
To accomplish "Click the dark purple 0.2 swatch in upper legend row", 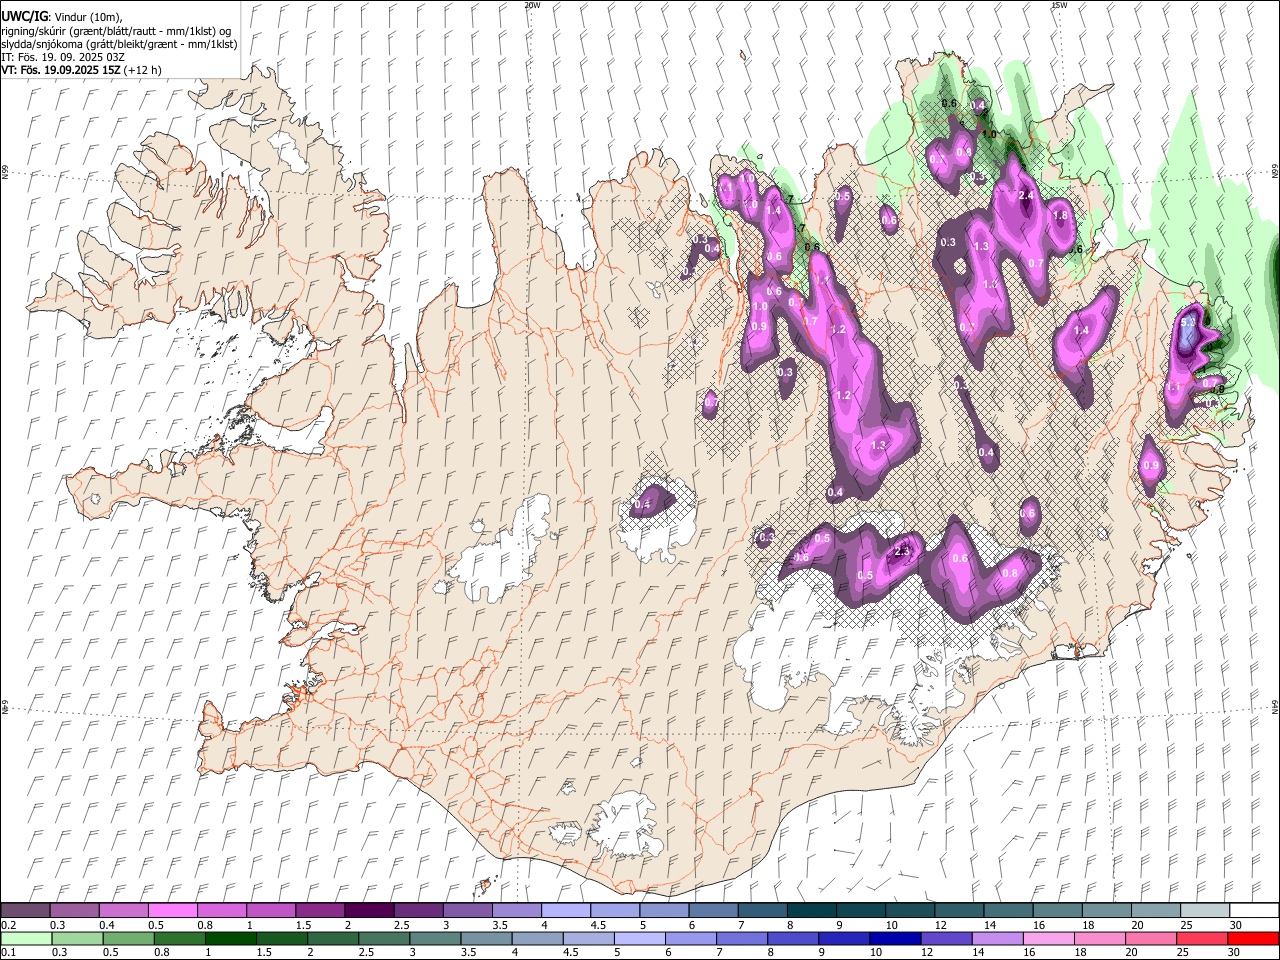I will (25, 910).
